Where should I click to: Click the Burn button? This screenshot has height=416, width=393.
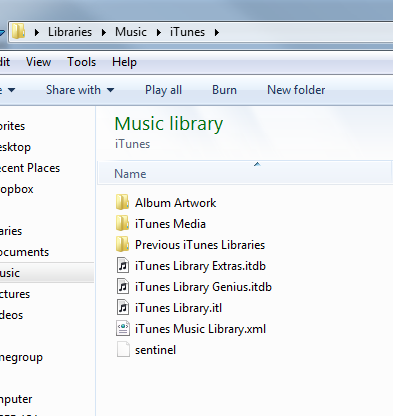224,90
